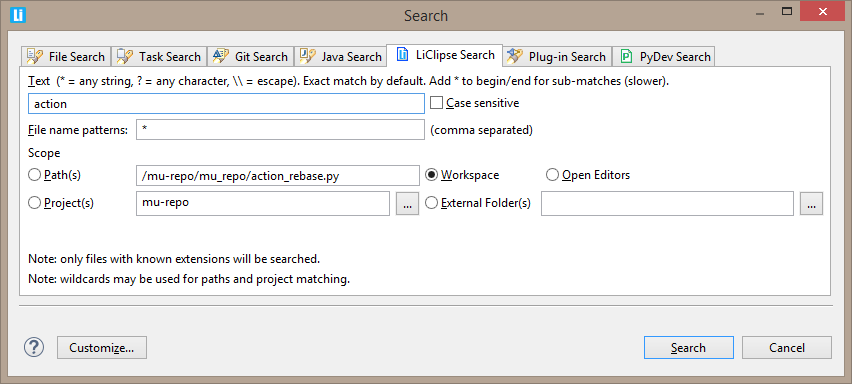
Task: Choose the Open Editors radio button
Action: 553,175
